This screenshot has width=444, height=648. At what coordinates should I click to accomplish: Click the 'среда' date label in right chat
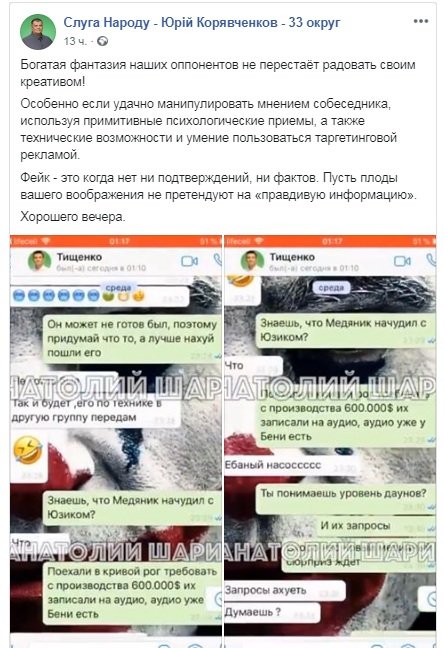pyautogui.click(x=332, y=288)
